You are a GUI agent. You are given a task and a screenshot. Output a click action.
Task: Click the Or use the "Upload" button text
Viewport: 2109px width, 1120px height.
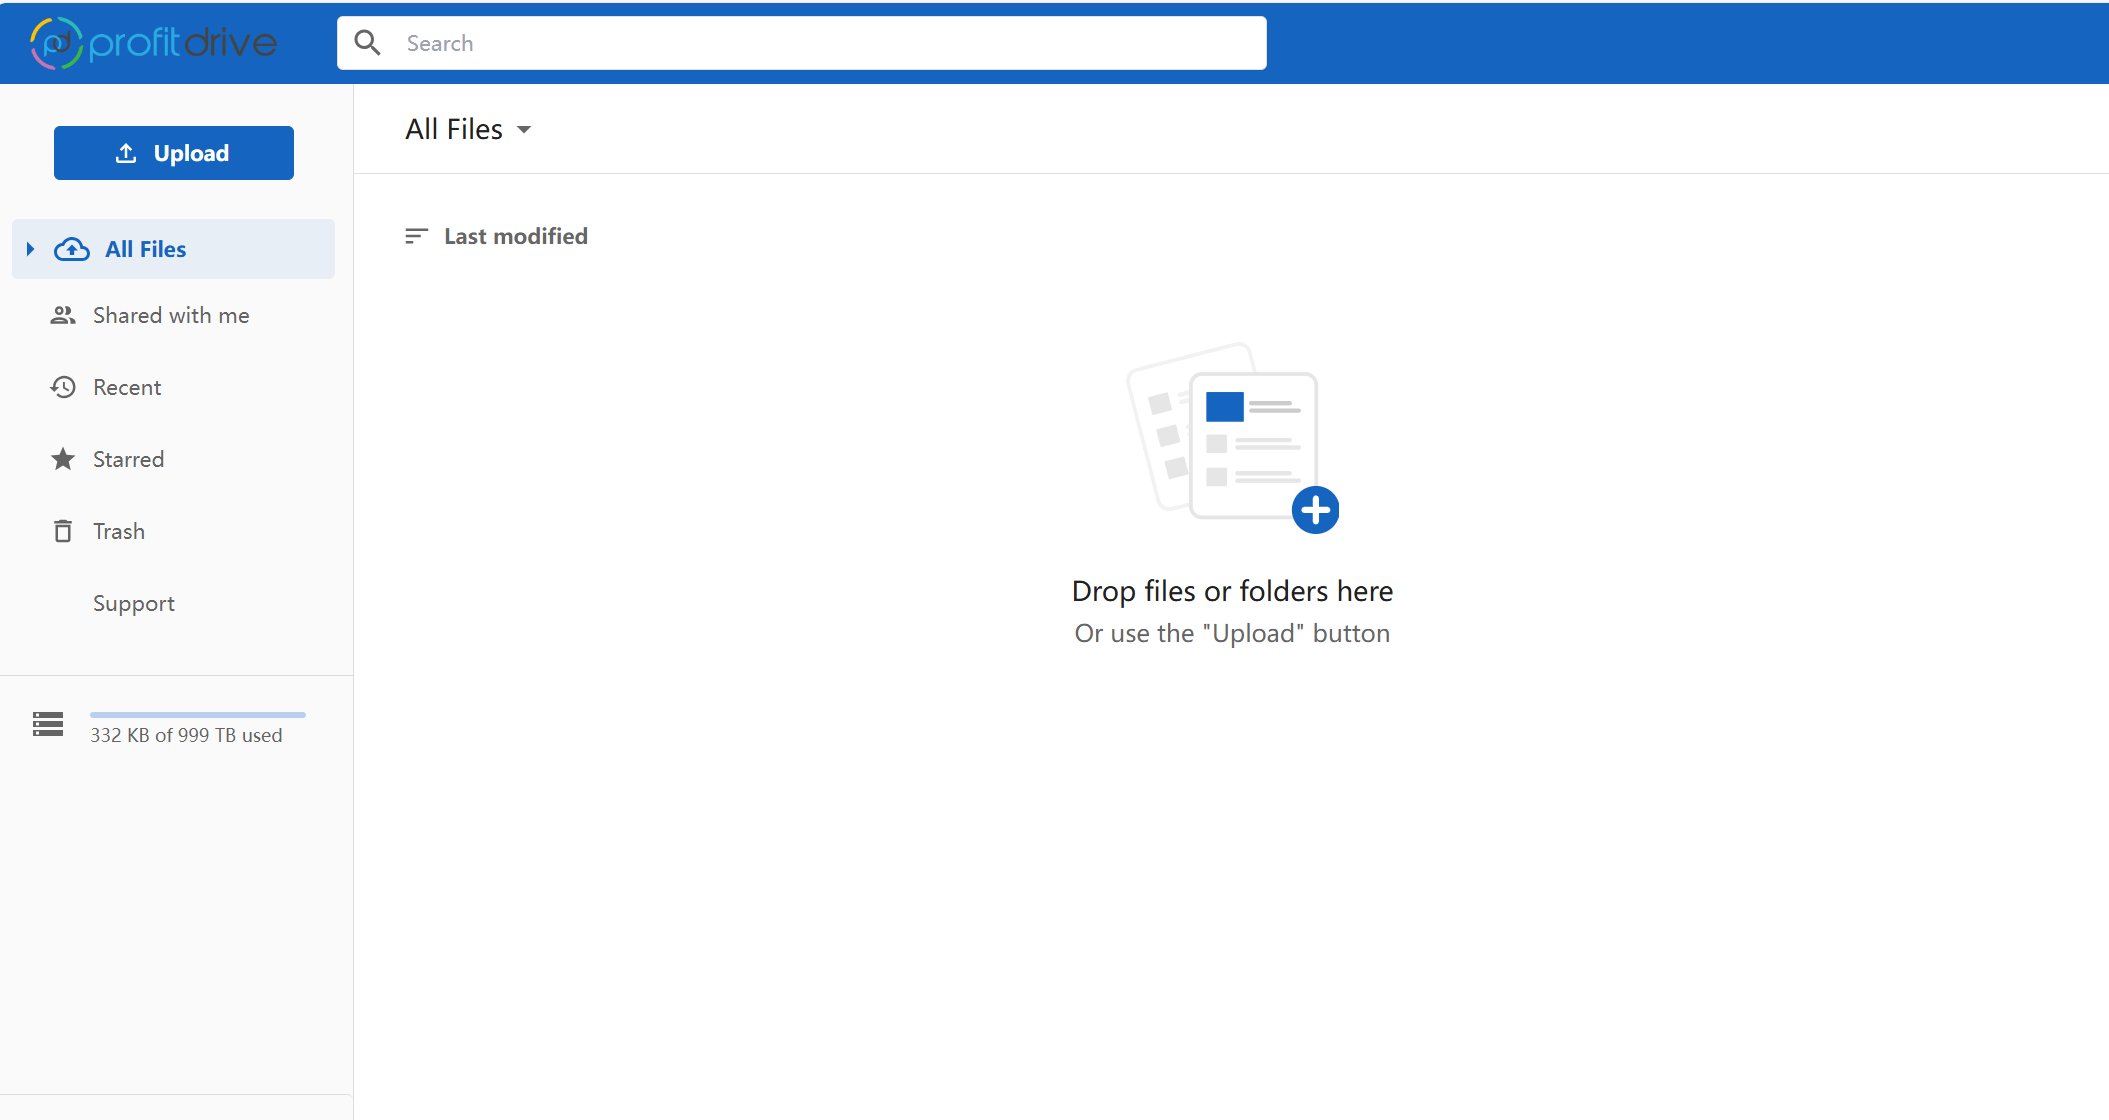coord(1232,633)
